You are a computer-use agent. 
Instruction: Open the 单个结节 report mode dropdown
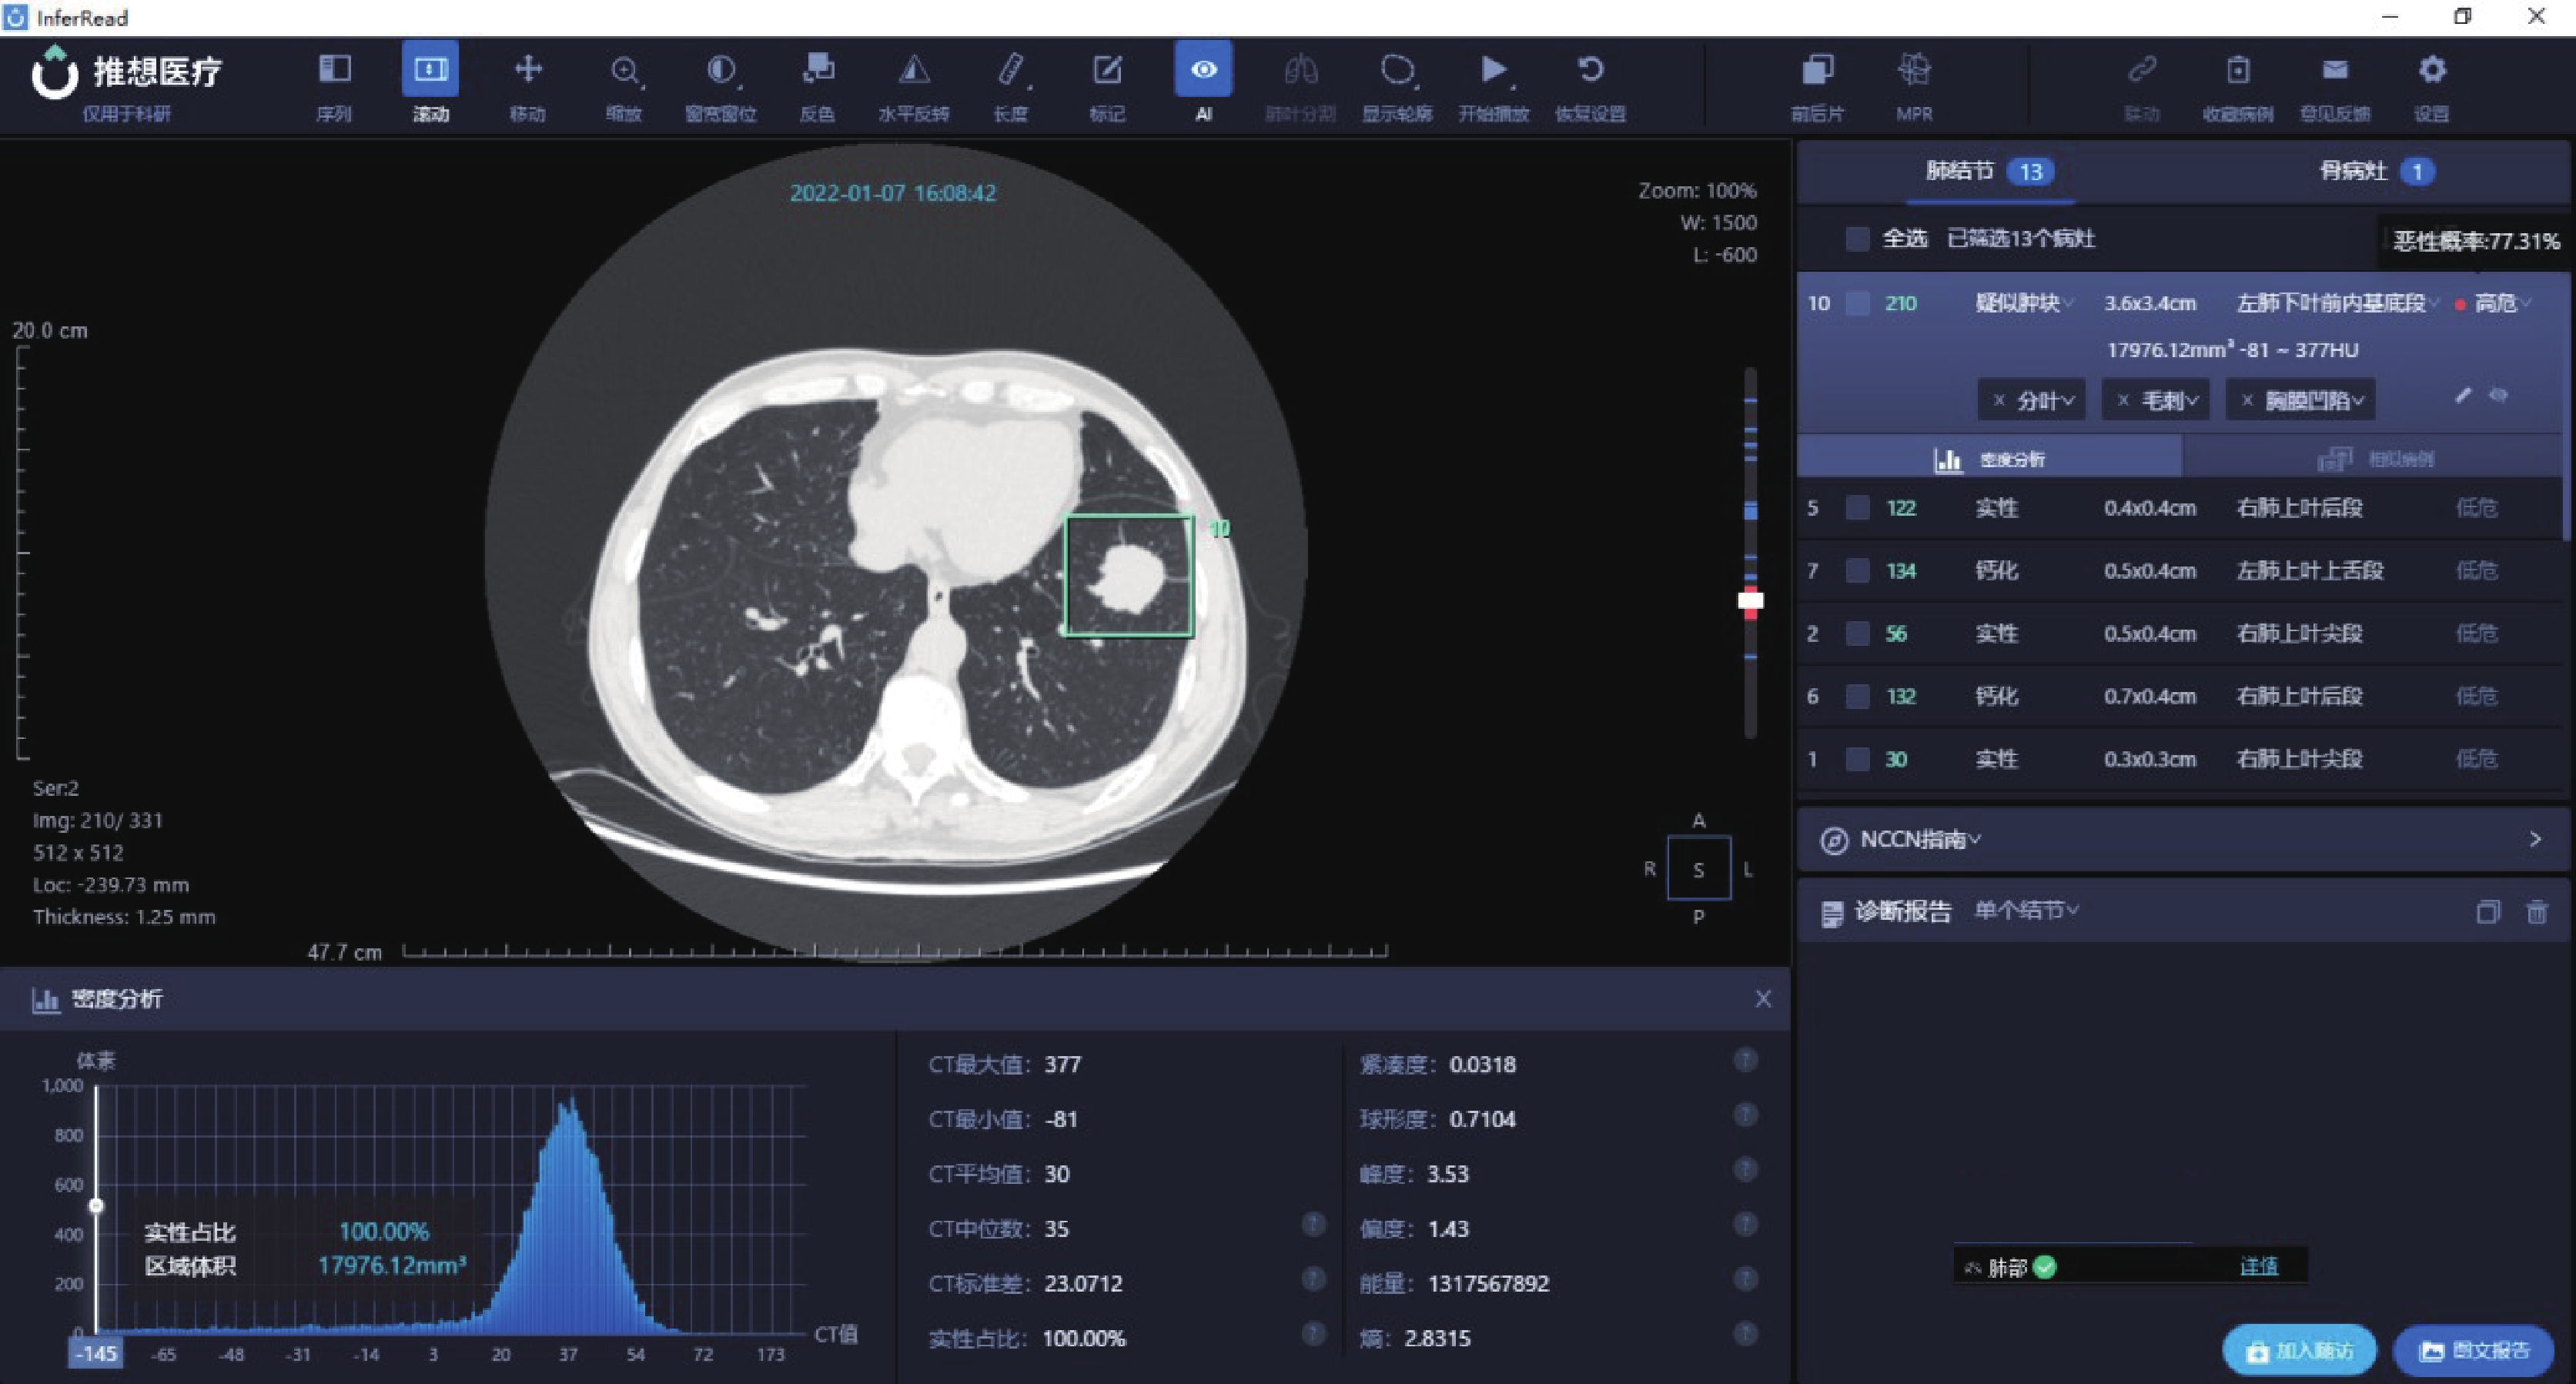click(x=2026, y=911)
